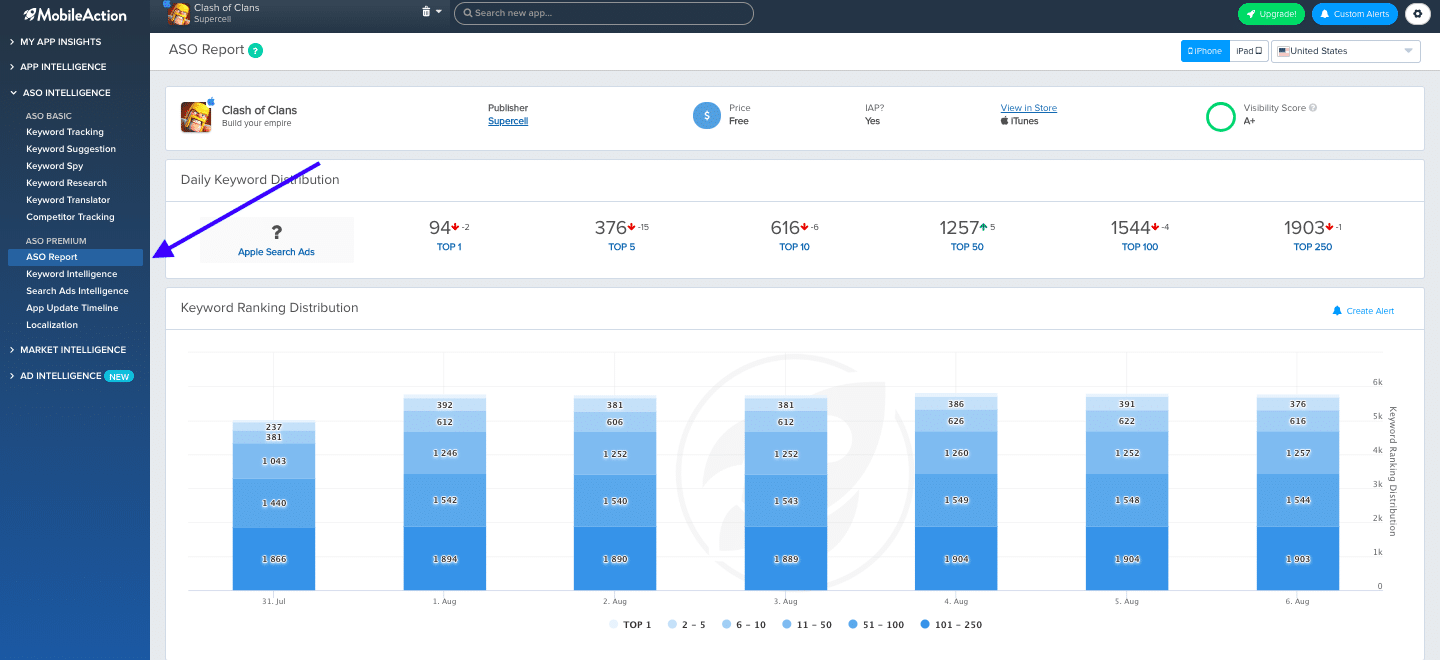
Task: Click the TOP 5 count of 376
Action: (611, 228)
